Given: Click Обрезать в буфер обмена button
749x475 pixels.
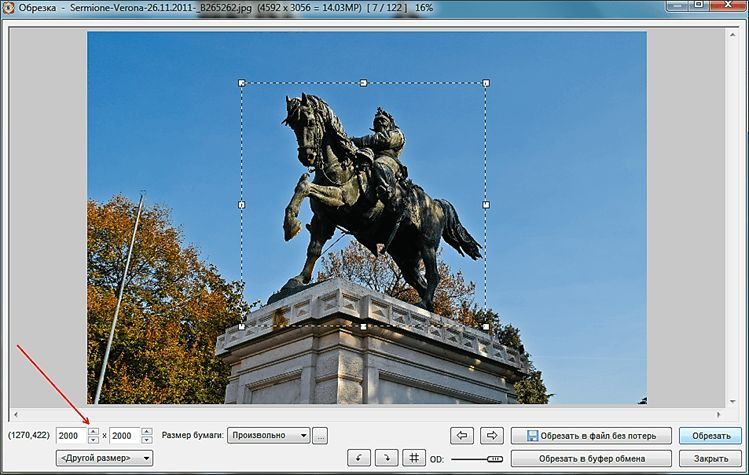Looking at the screenshot, I should pyautogui.click(x=591, y=458).
